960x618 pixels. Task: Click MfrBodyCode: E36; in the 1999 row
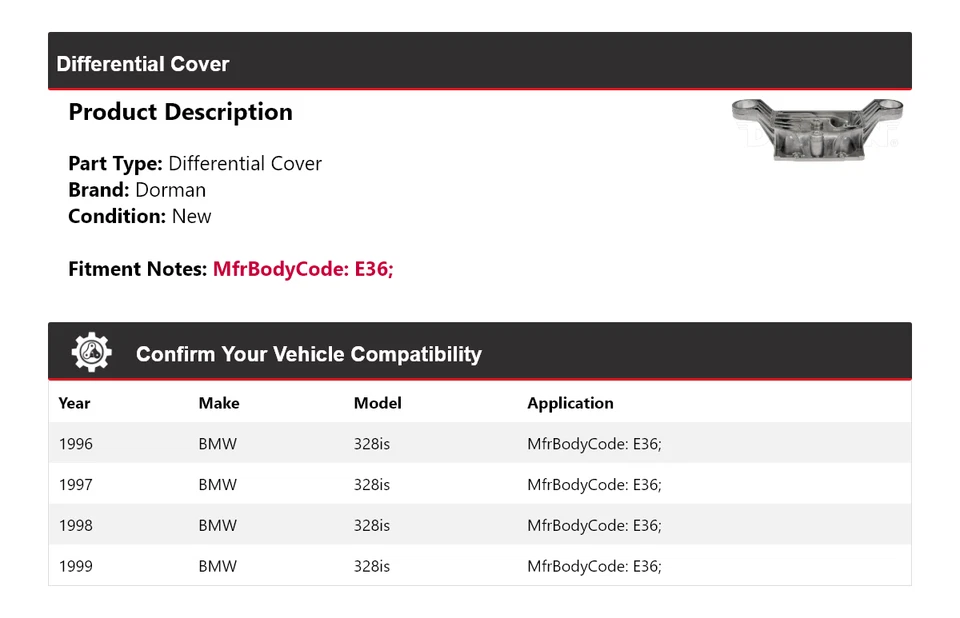(594, 566)
